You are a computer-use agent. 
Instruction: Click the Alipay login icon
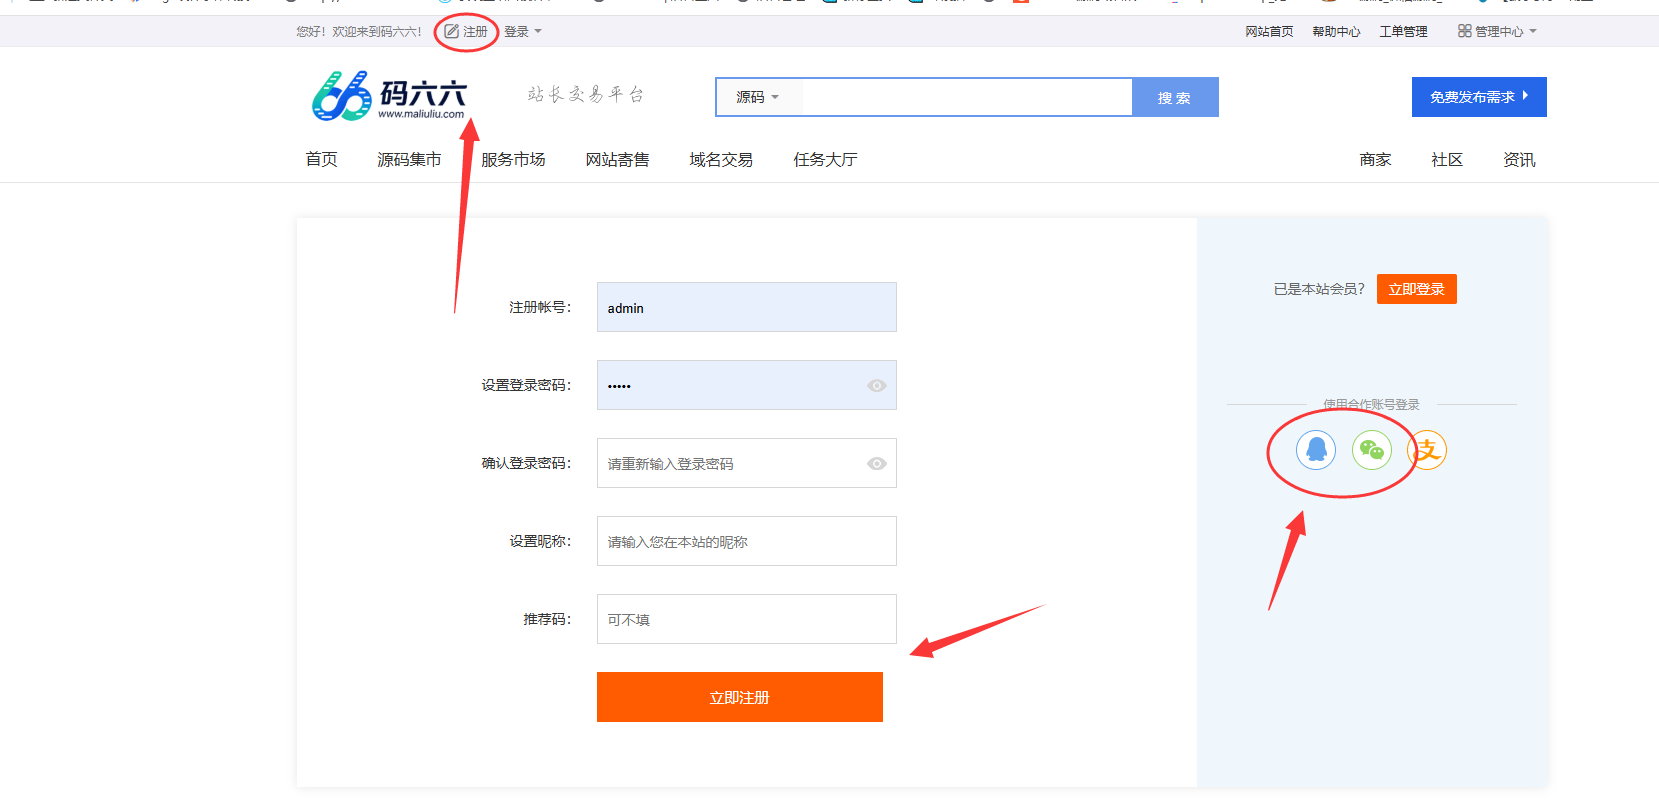[1427, 450]
